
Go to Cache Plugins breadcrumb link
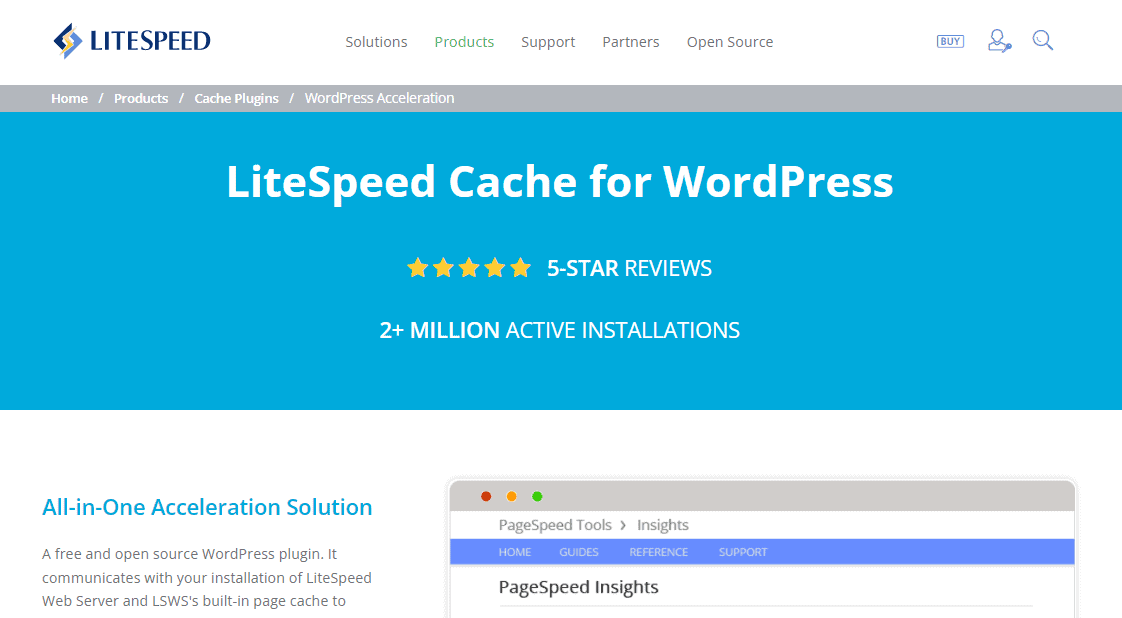click(236, 98)
